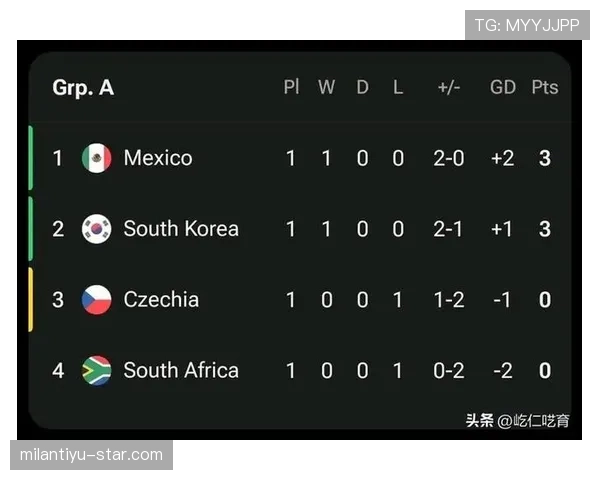Screen dimensions: 600x480
Task: Click the L column header
Action: pyautogui.click(x=398, y=87)
